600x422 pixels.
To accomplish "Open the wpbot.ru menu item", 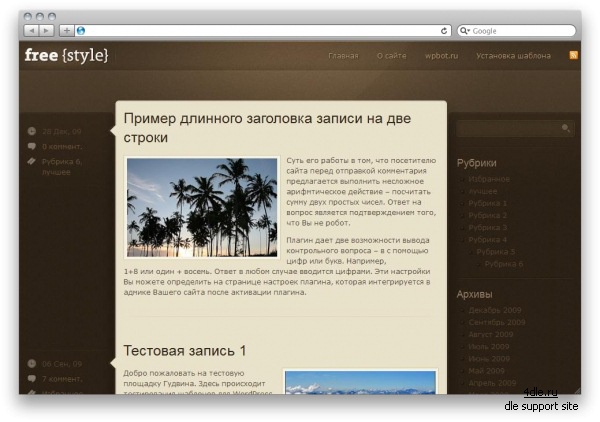I will pyautogui.click(x=441, y=56).
